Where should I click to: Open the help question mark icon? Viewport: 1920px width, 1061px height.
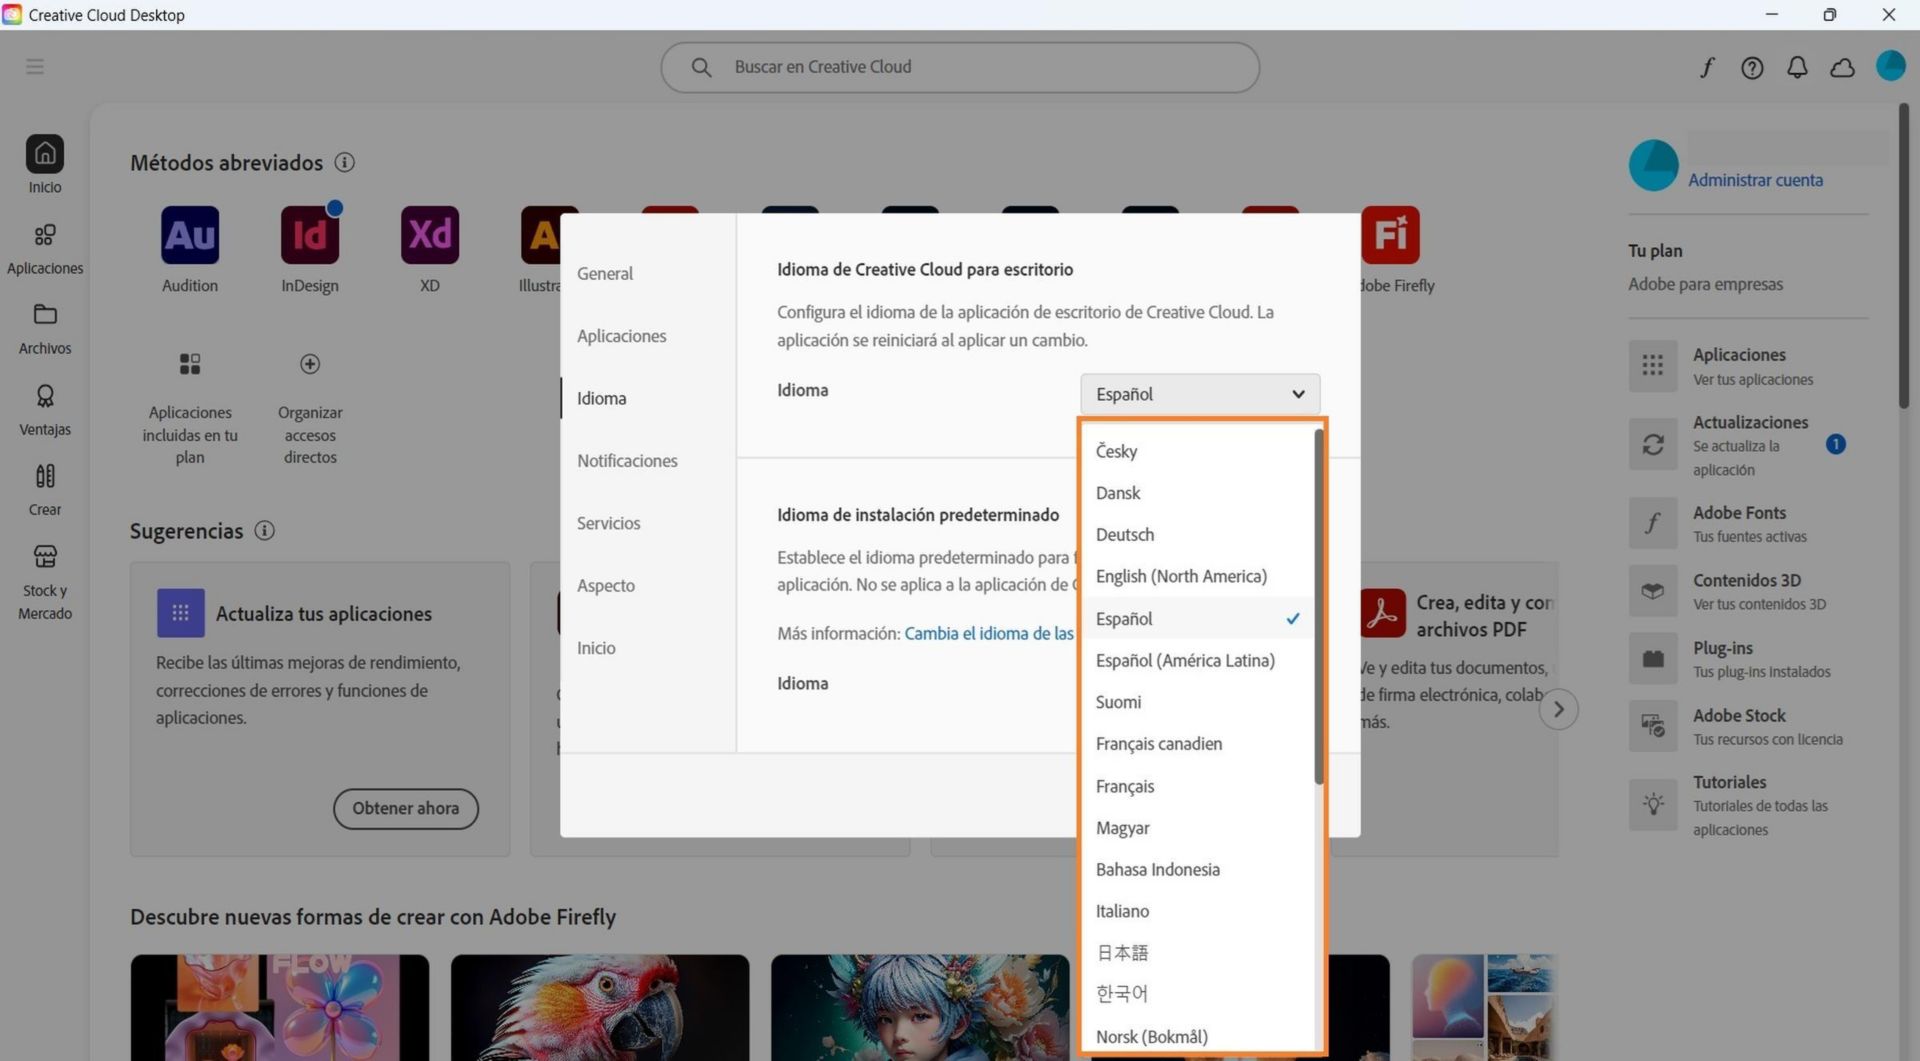coord(1752,67)
